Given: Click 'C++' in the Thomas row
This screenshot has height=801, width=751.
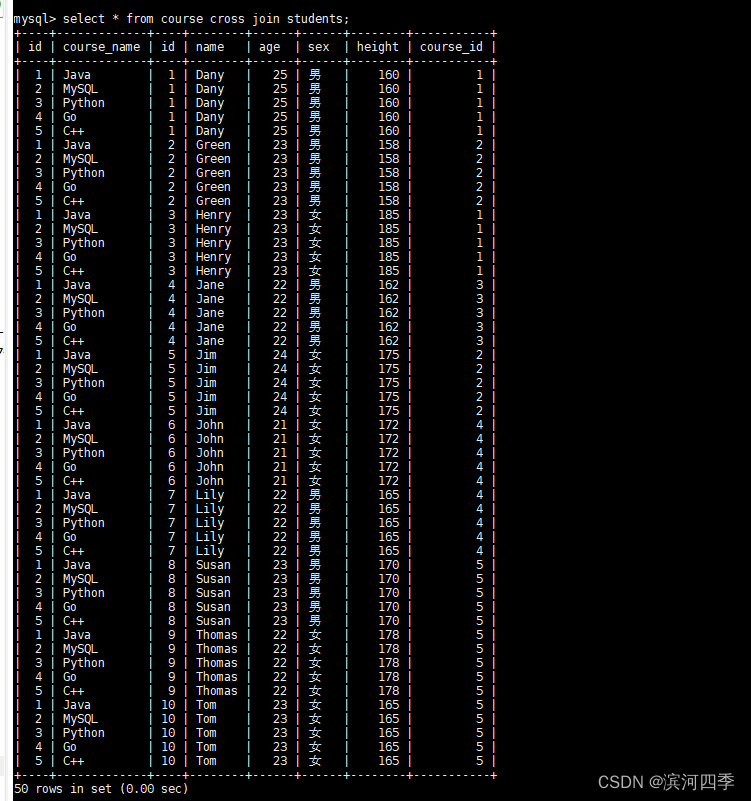Looking at the screenshot, I should [73, 691].
